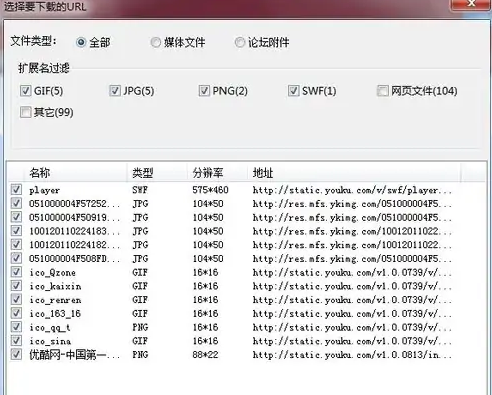This screenshot has height=395, width=492.
Task: Sort list by the 地址 column header
Action: [353, 173]
